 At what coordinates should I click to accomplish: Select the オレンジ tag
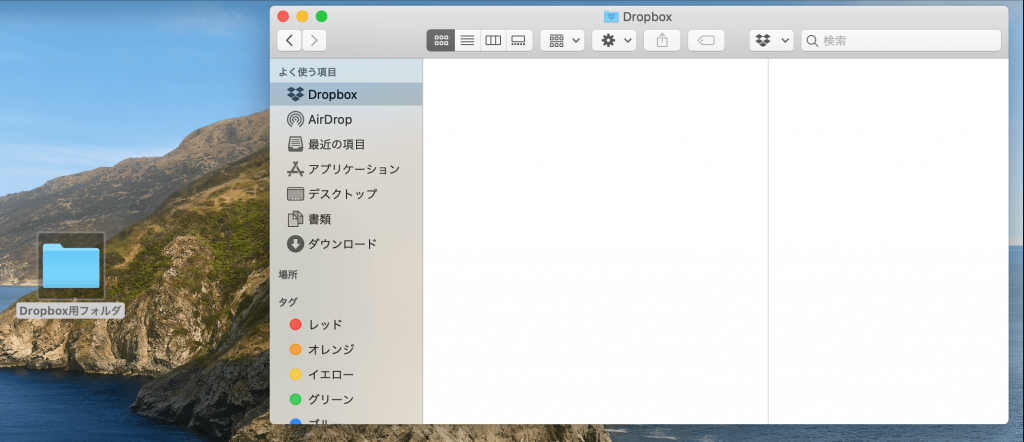pos(346,349)
